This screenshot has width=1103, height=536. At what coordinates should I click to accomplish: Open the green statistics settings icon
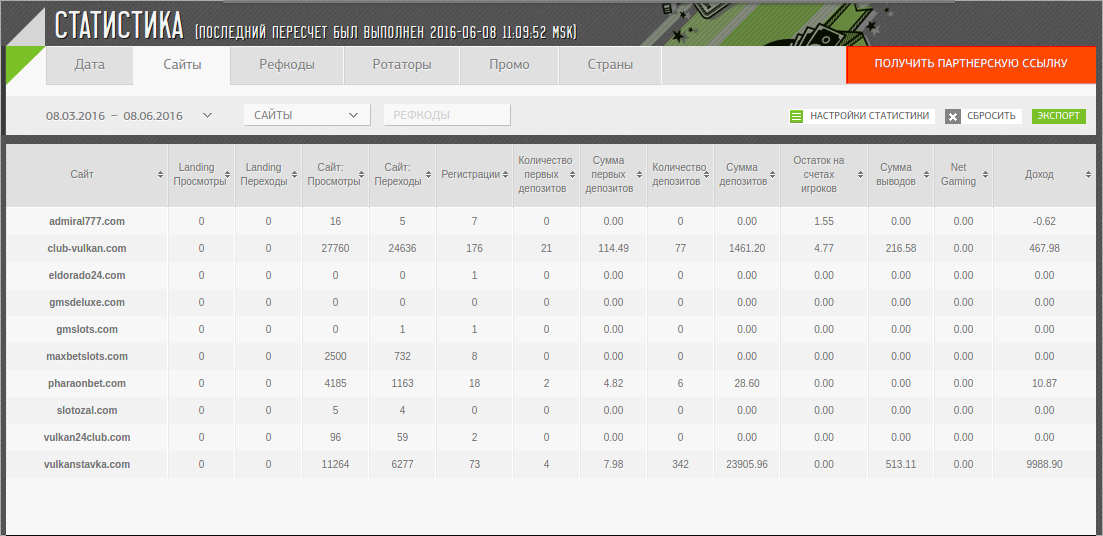coord(796,117)
